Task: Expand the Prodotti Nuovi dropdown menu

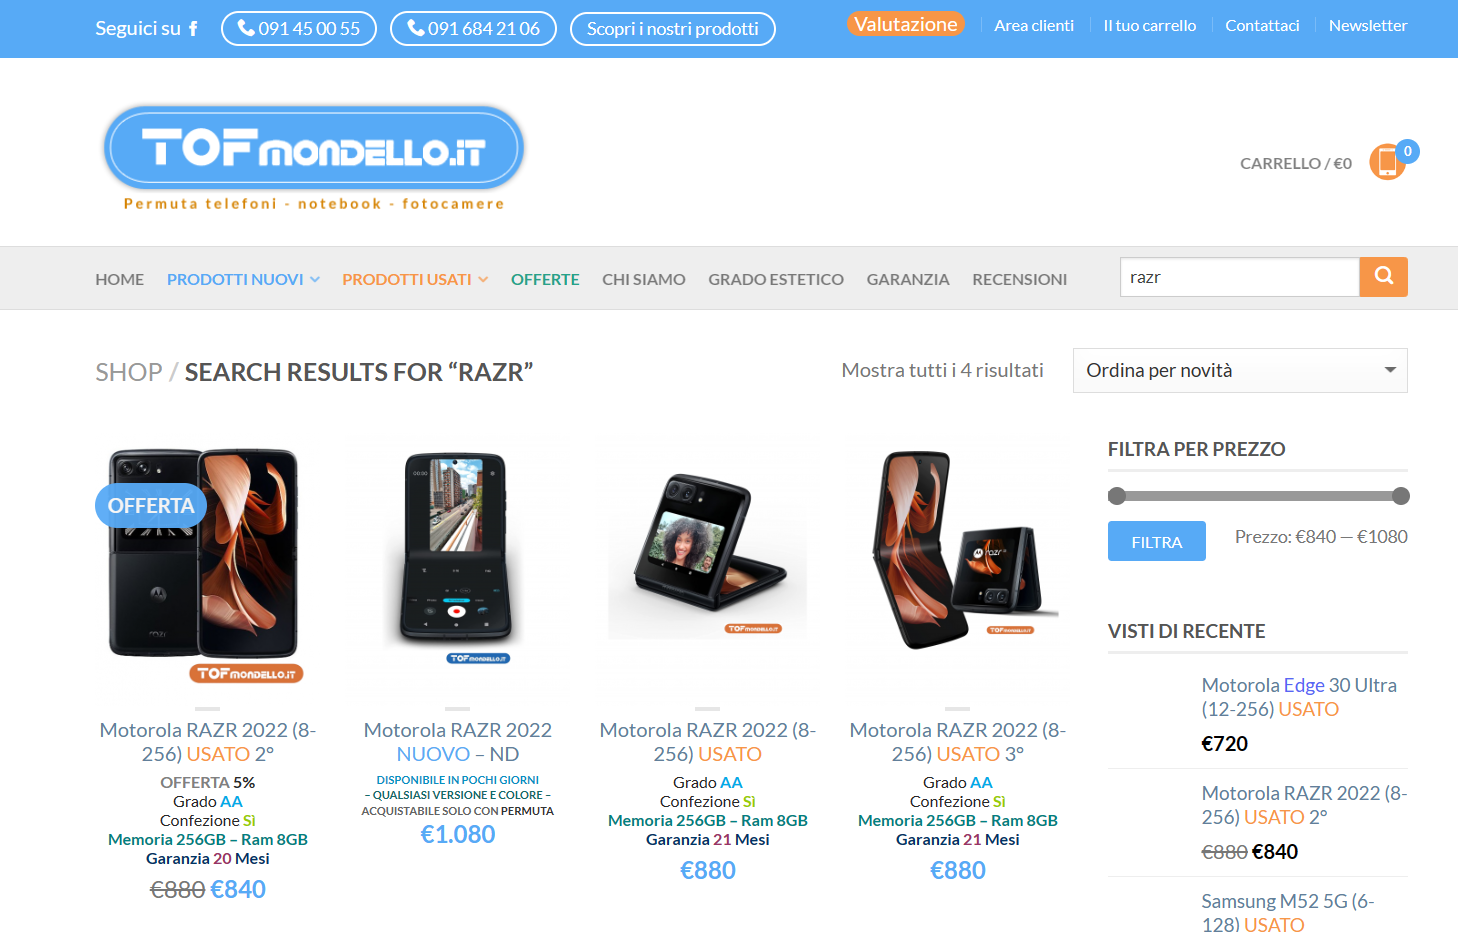Action: tap(243, 279)
